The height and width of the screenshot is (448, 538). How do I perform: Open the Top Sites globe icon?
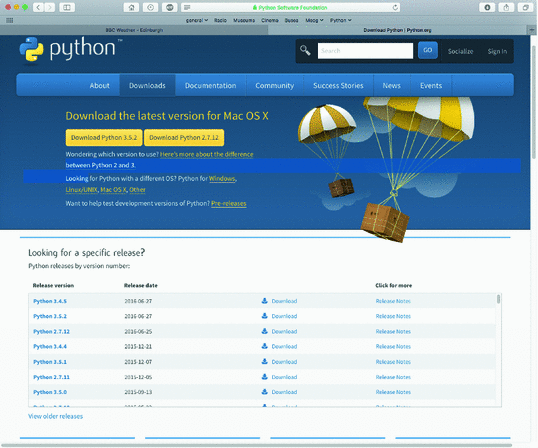tap(169, 7)
